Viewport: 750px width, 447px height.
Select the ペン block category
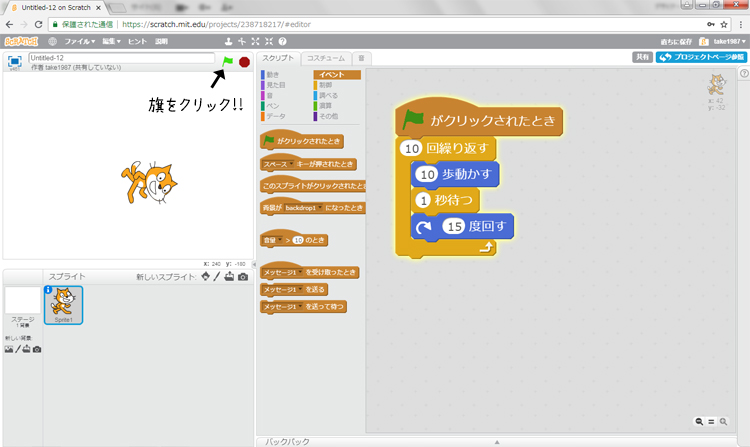273,106
